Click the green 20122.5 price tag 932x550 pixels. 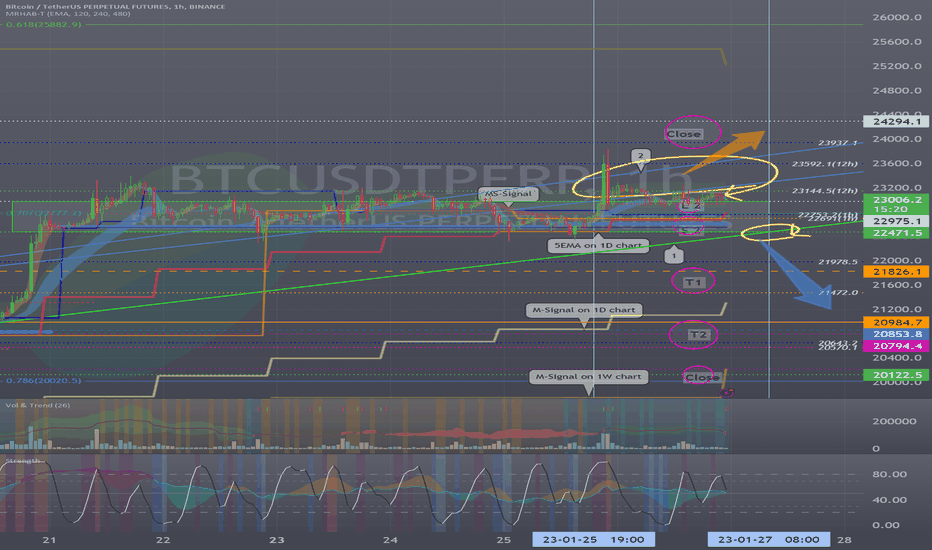pyautogui.click(x=896, y=375)
